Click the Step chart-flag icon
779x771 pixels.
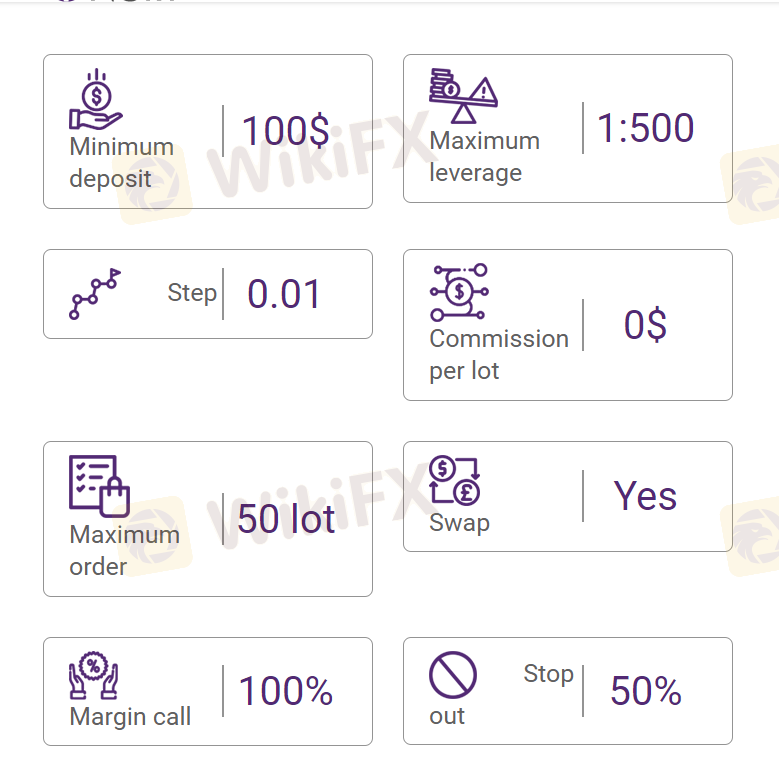tap(95, 293)
